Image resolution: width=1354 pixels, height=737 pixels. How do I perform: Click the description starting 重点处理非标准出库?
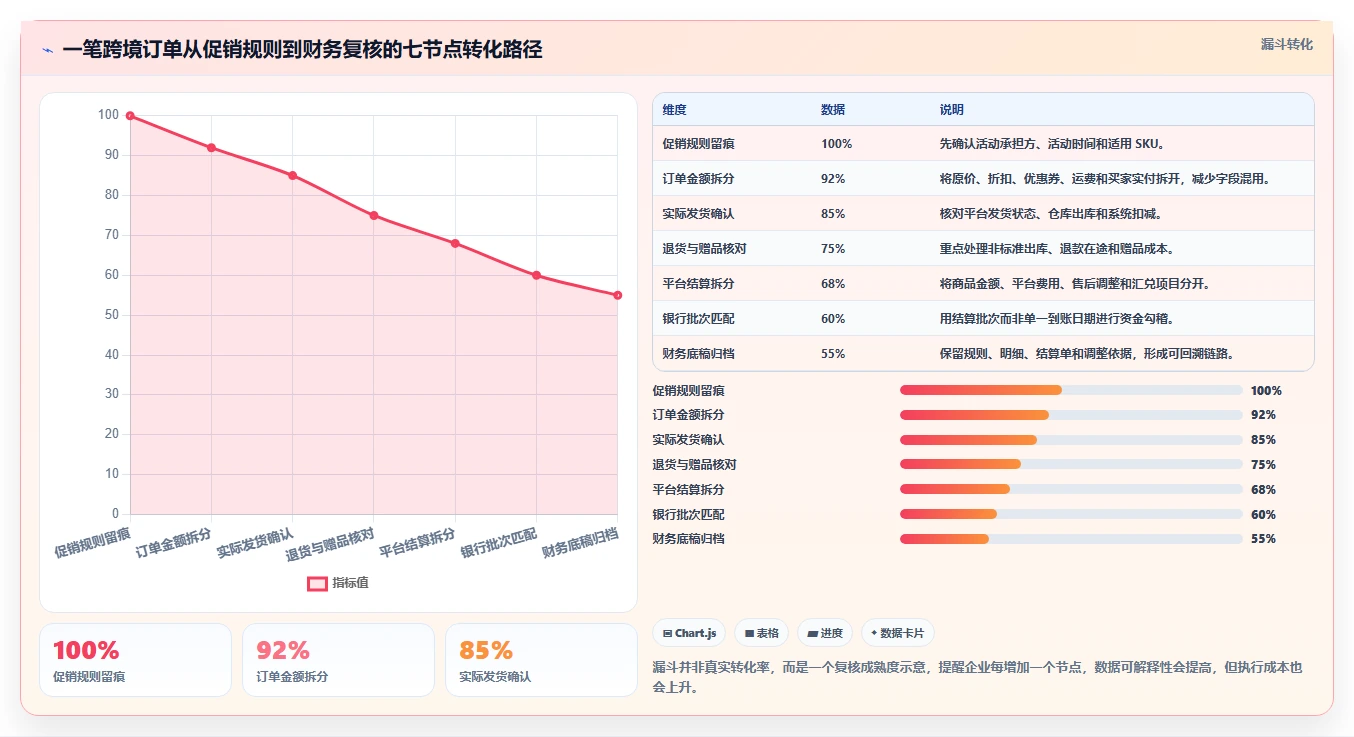(x=1057, y=249)
